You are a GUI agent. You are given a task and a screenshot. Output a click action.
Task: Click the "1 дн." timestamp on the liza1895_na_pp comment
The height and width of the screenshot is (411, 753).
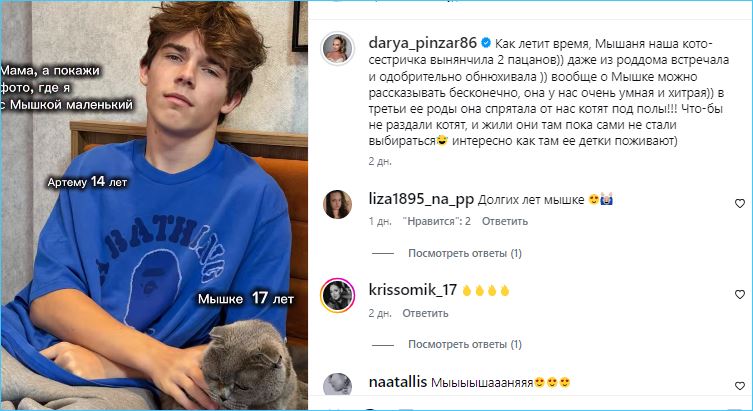[380, 221]
